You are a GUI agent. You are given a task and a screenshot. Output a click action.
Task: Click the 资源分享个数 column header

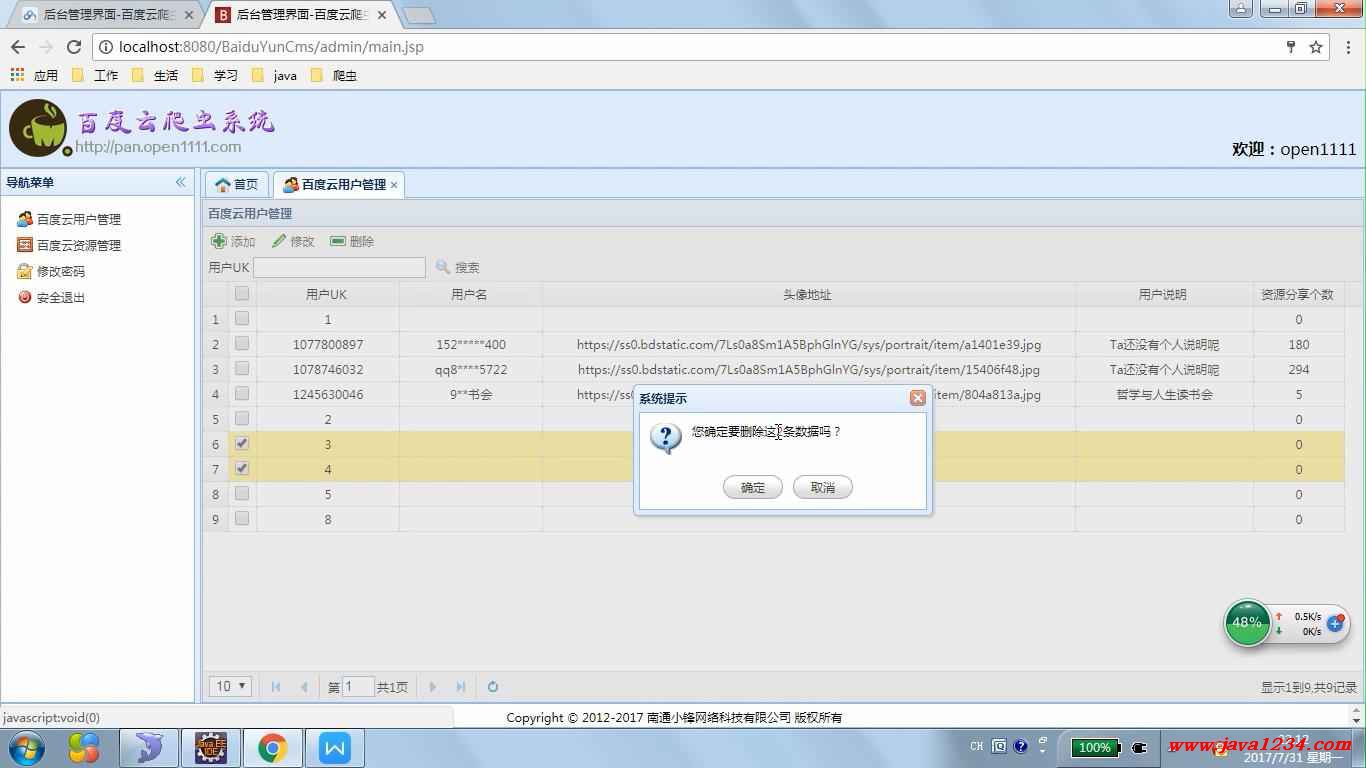[x=1298, y=294]
